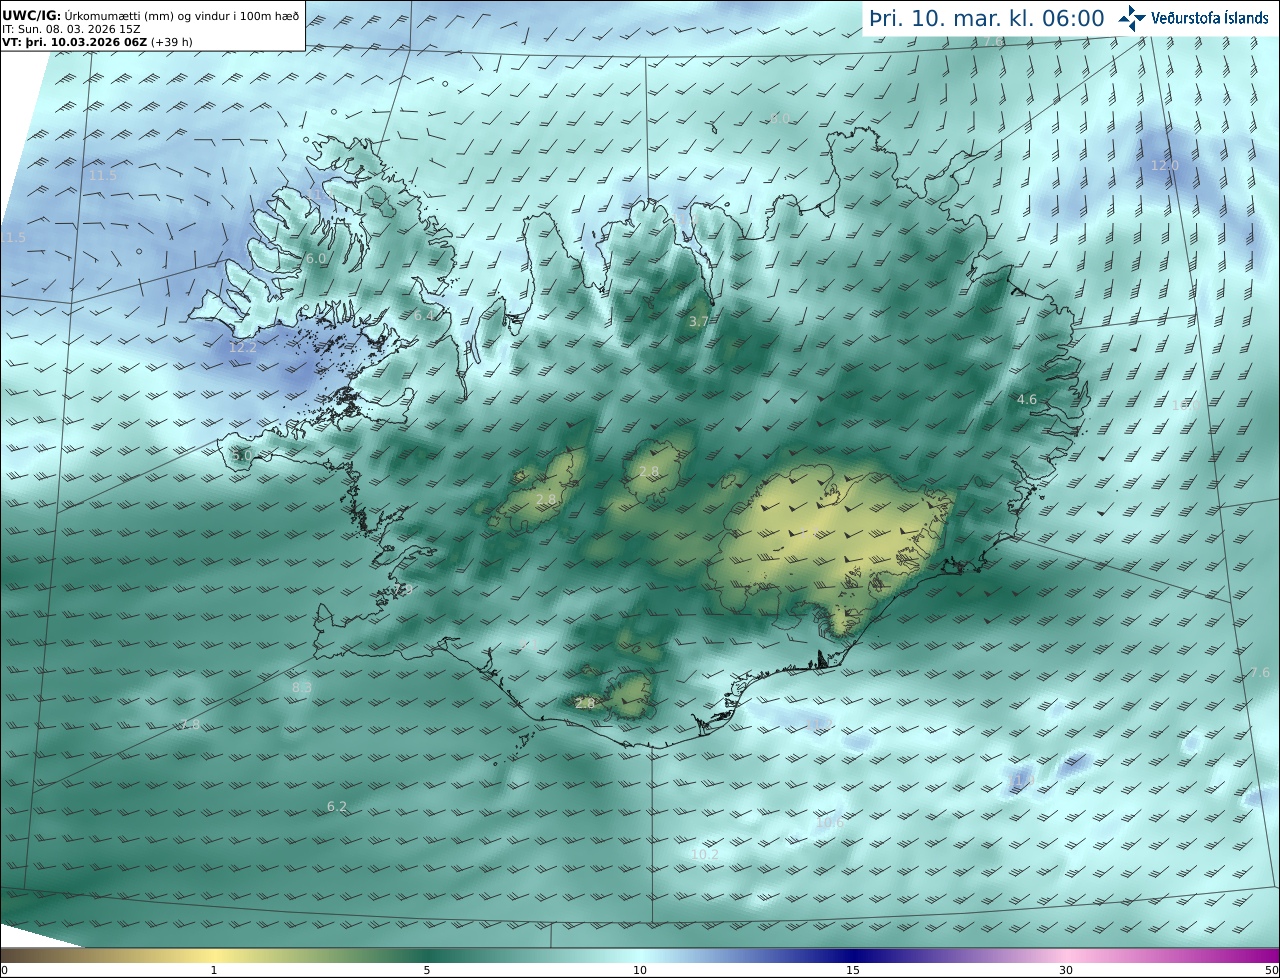The height and width of the screenshot is (978, 1280).
Task: Click the '7.8' value in the southwest sea
Action: (x=190, y=725)
